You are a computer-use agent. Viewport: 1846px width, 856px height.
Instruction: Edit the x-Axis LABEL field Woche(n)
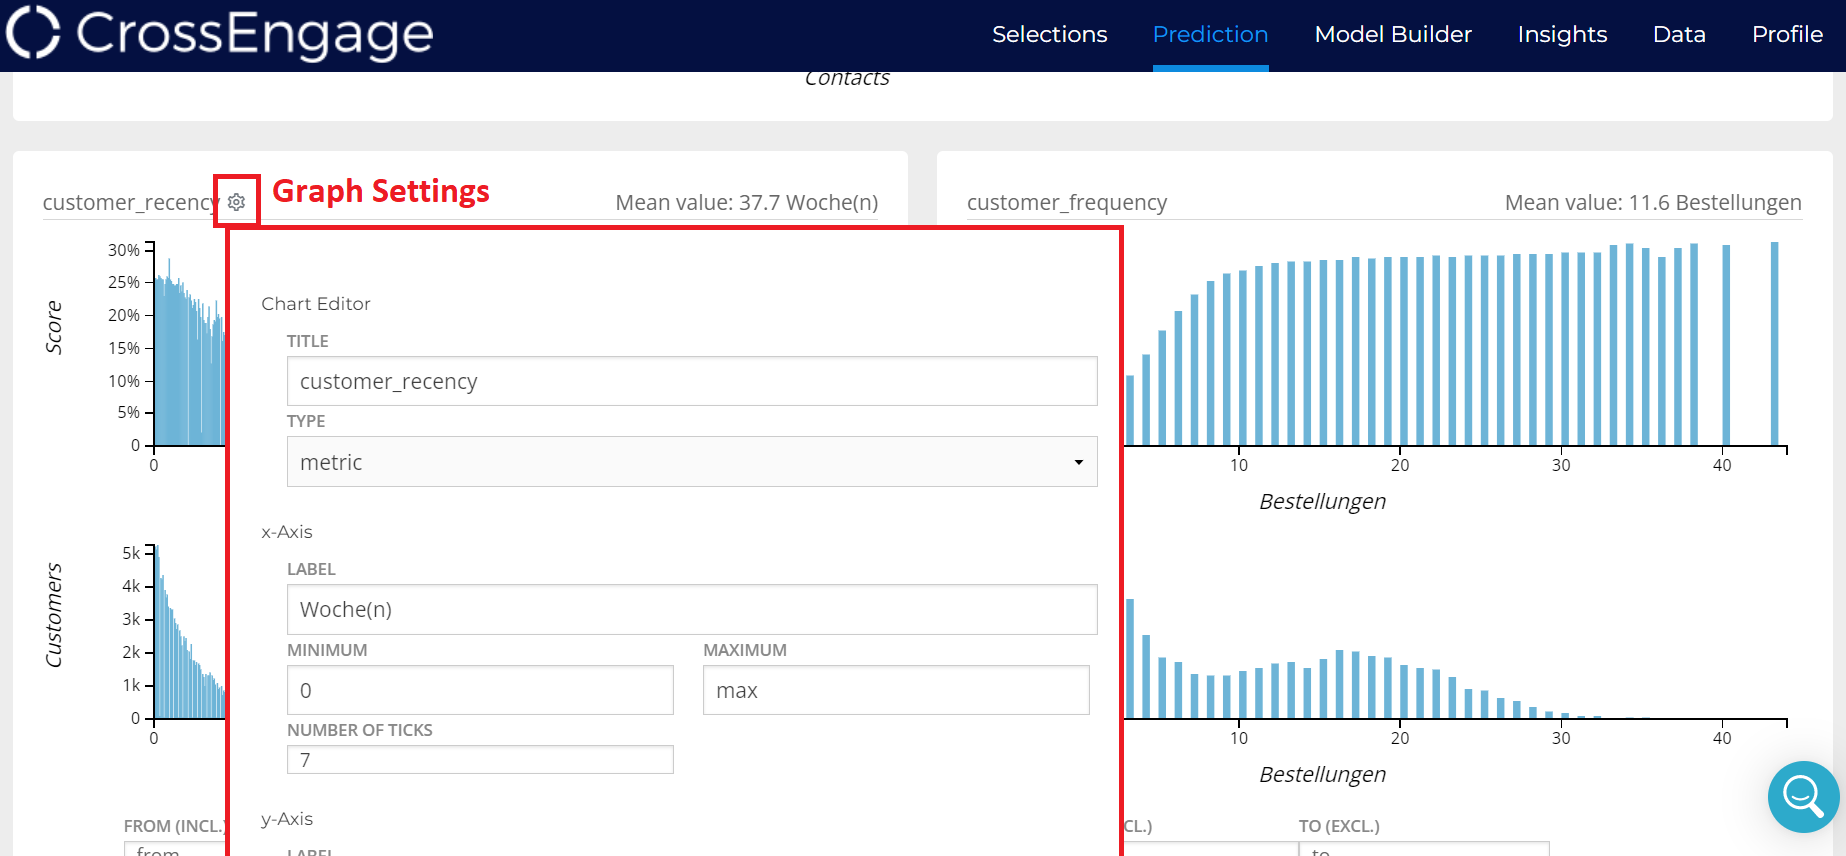tap(691, 609)
